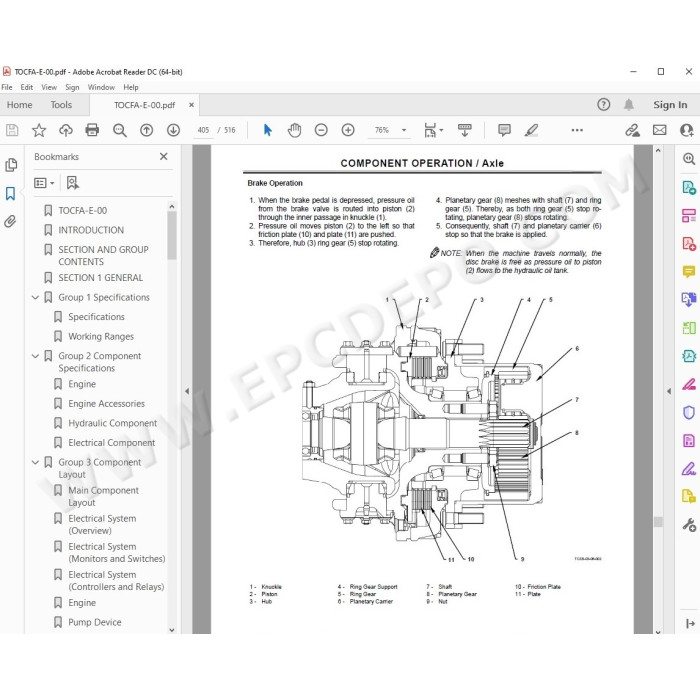Click the Save file icon
This screenshot has width=700, height=700.
click(x=12, y=130)
